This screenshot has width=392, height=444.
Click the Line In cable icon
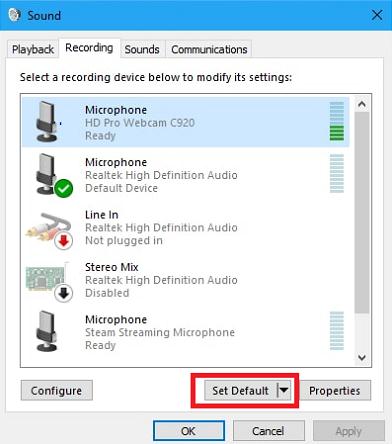[50, 231]
